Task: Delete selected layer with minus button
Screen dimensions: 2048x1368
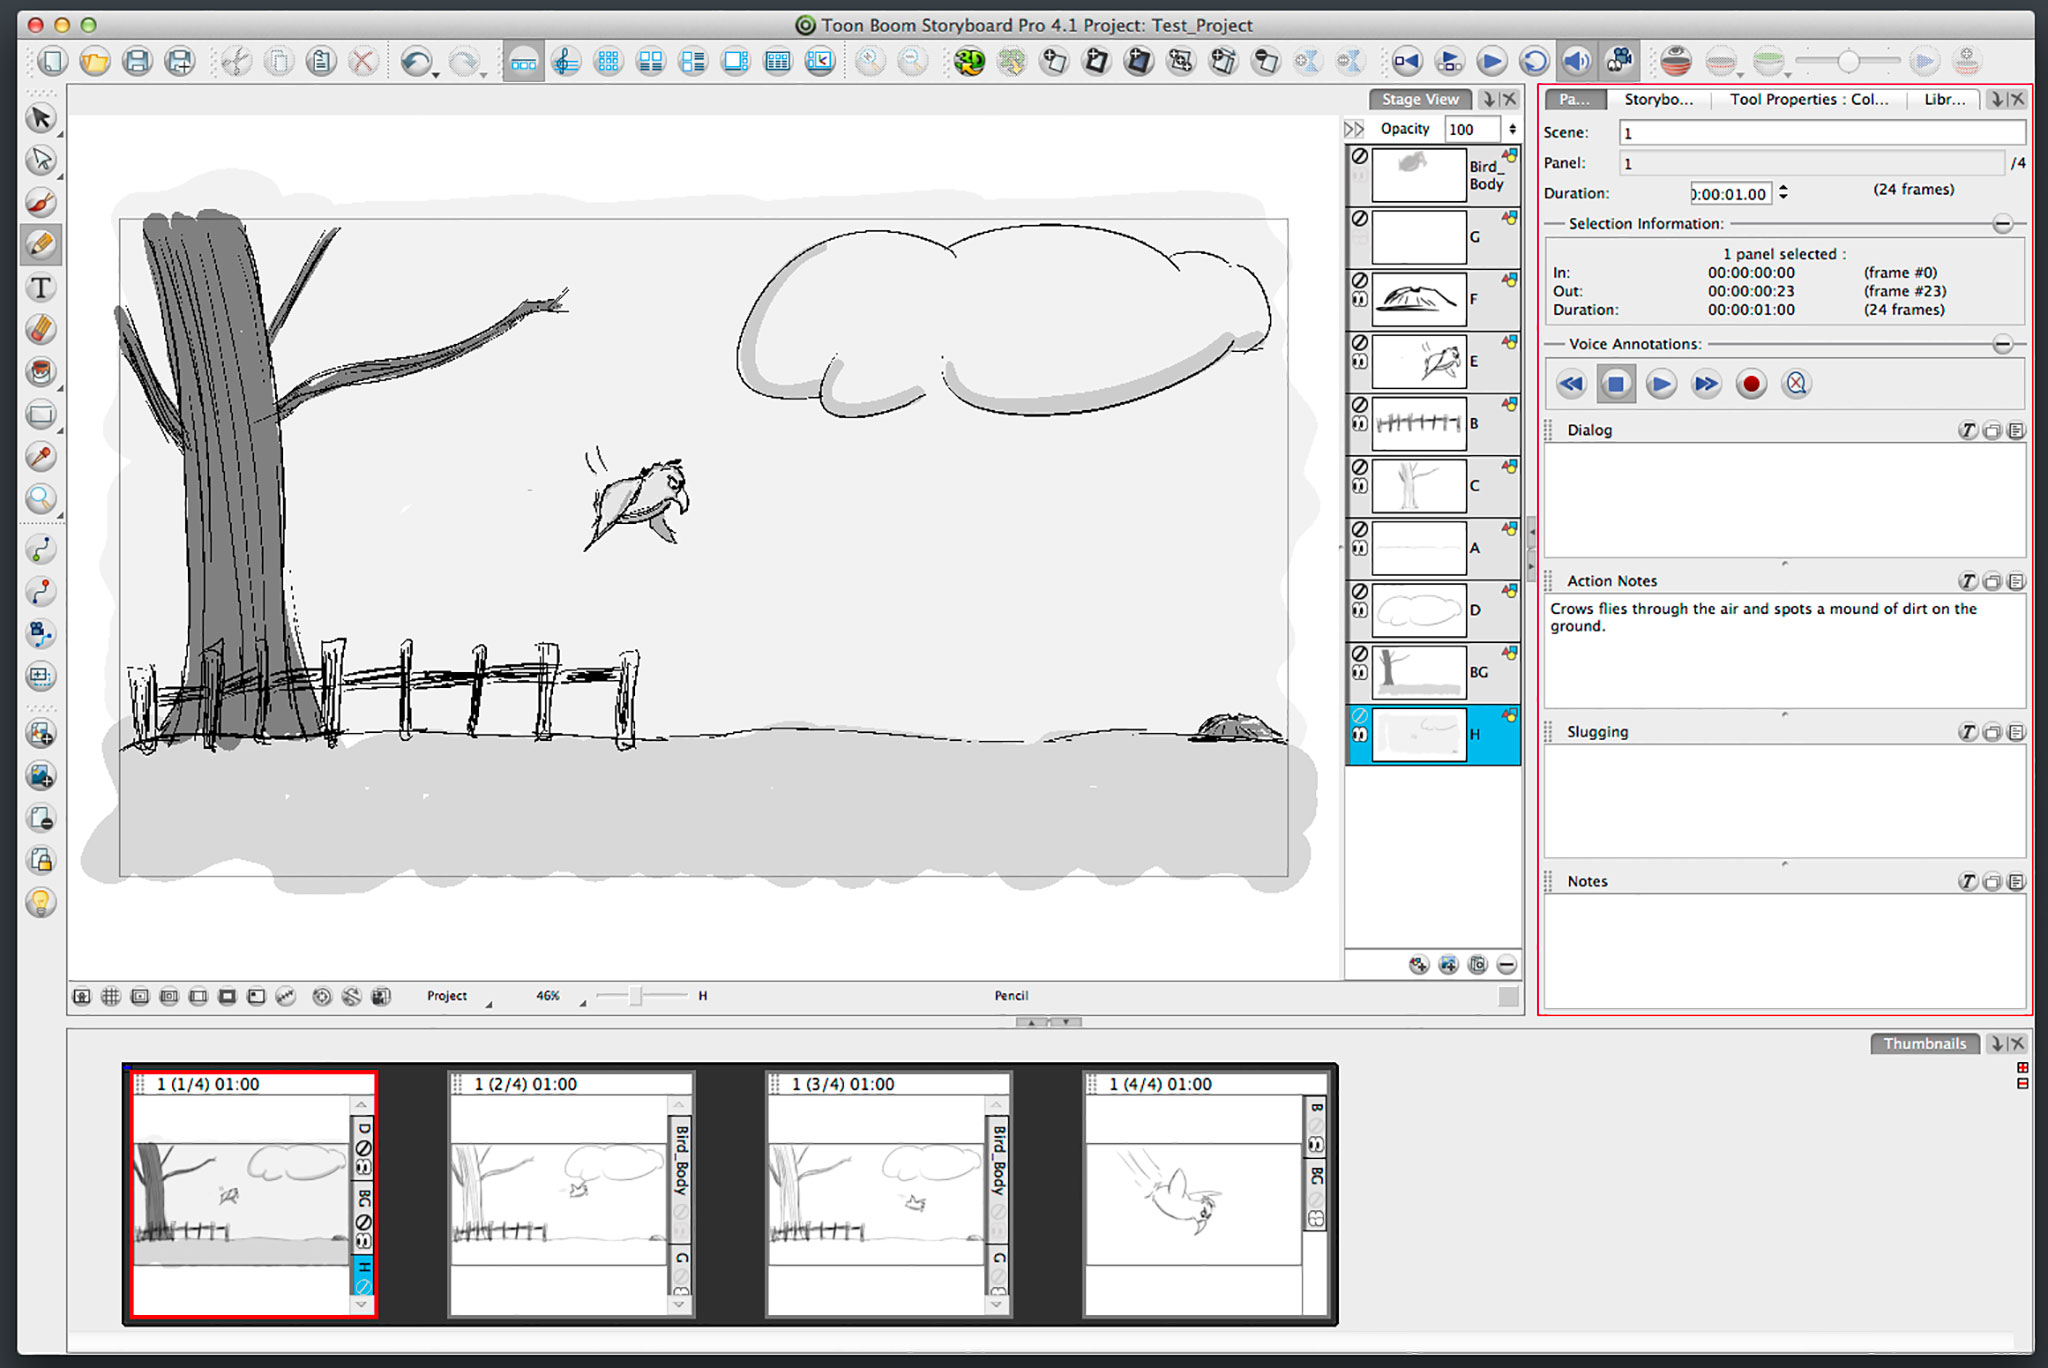Action: click(1507, 965)
